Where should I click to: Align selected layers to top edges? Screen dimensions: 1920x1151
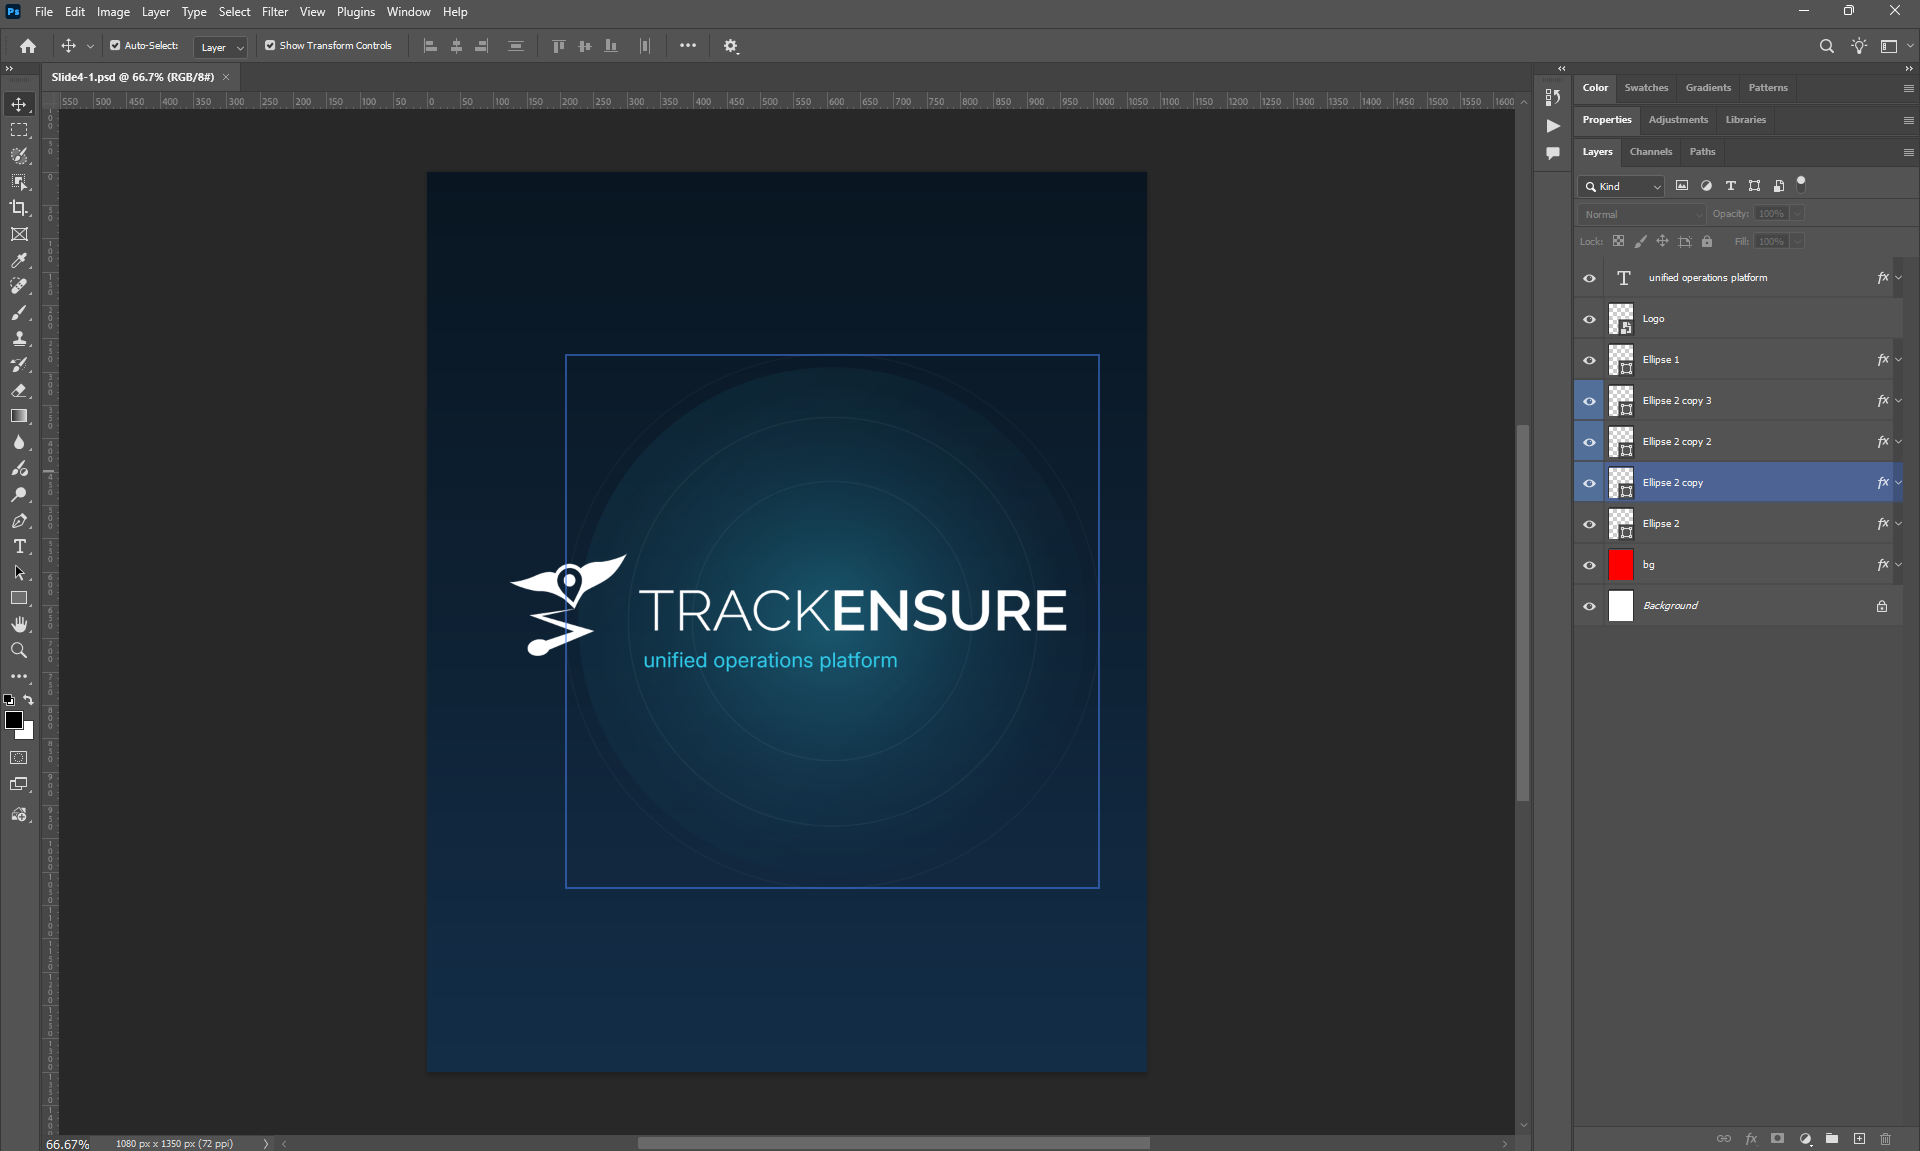coord(559,46)
